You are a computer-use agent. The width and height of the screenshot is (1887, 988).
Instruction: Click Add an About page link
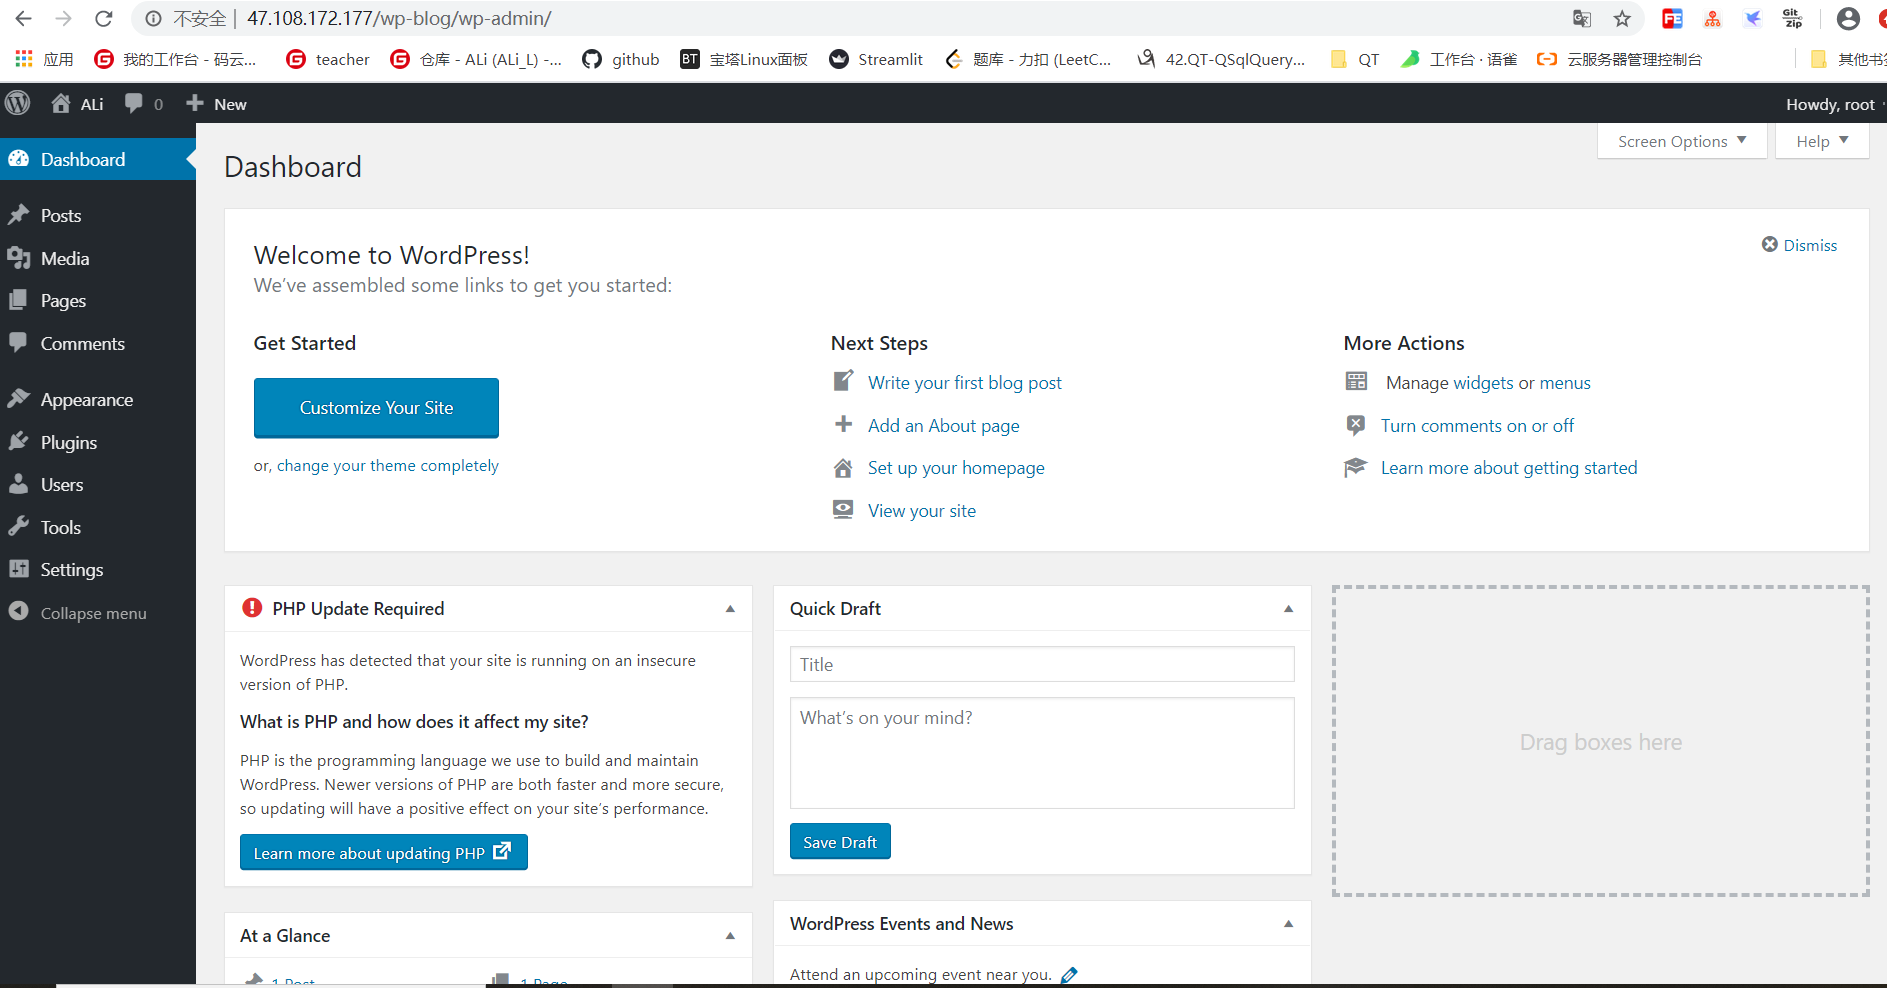click(x=943, y=425)
